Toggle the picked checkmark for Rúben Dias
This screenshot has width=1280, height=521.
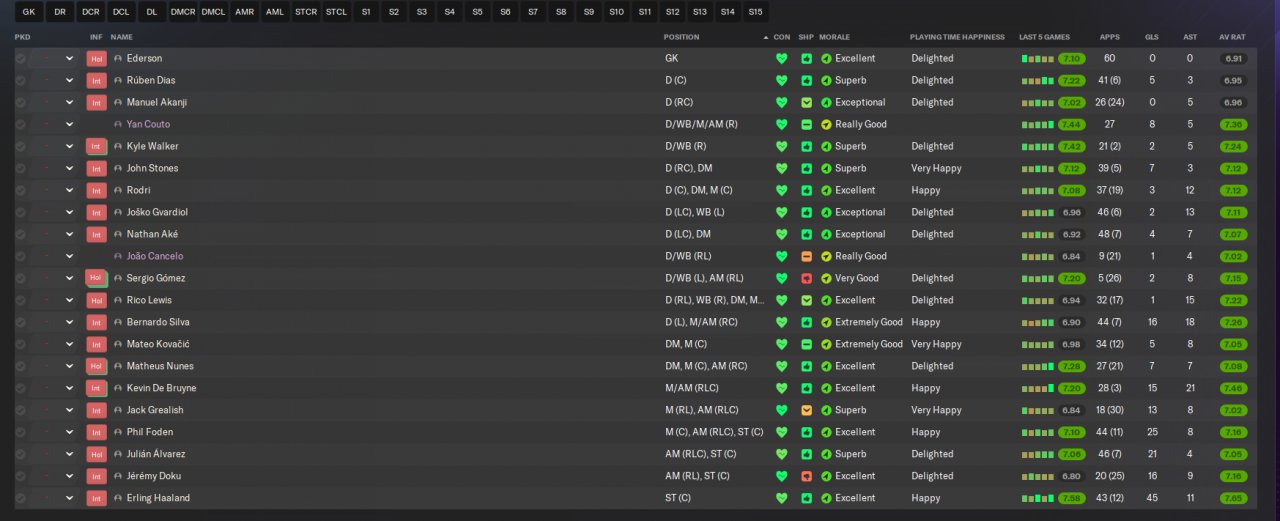click(20, 80)
